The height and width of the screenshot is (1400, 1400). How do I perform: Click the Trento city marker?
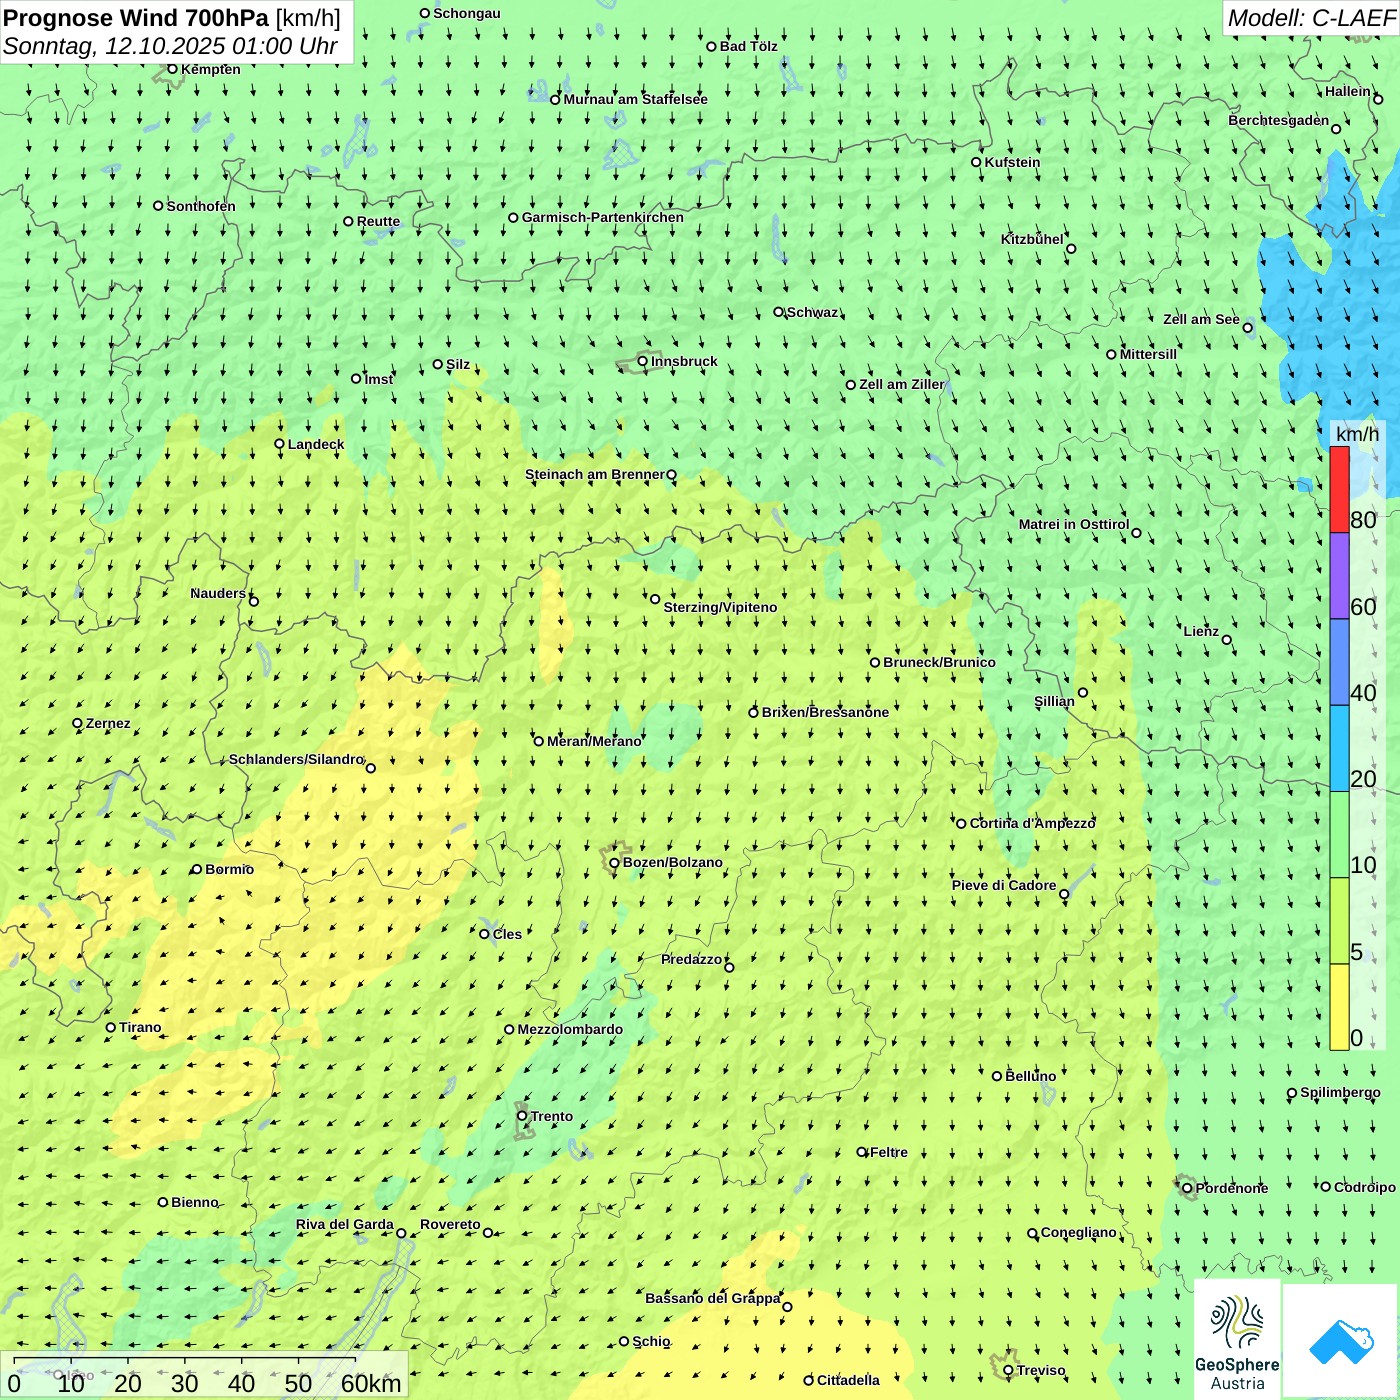522,1116
